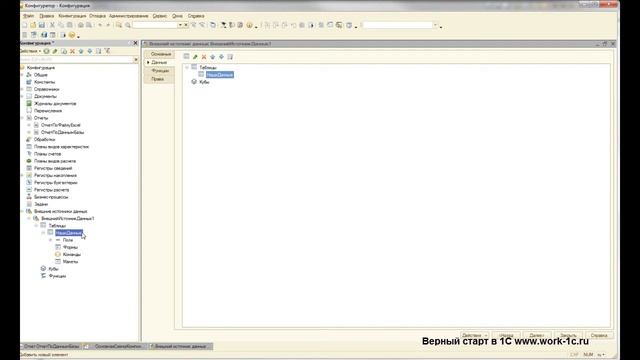Open the main toolbar search field dropdown arrow
This screenshot has width=640, height=360.
pos(180,25)
